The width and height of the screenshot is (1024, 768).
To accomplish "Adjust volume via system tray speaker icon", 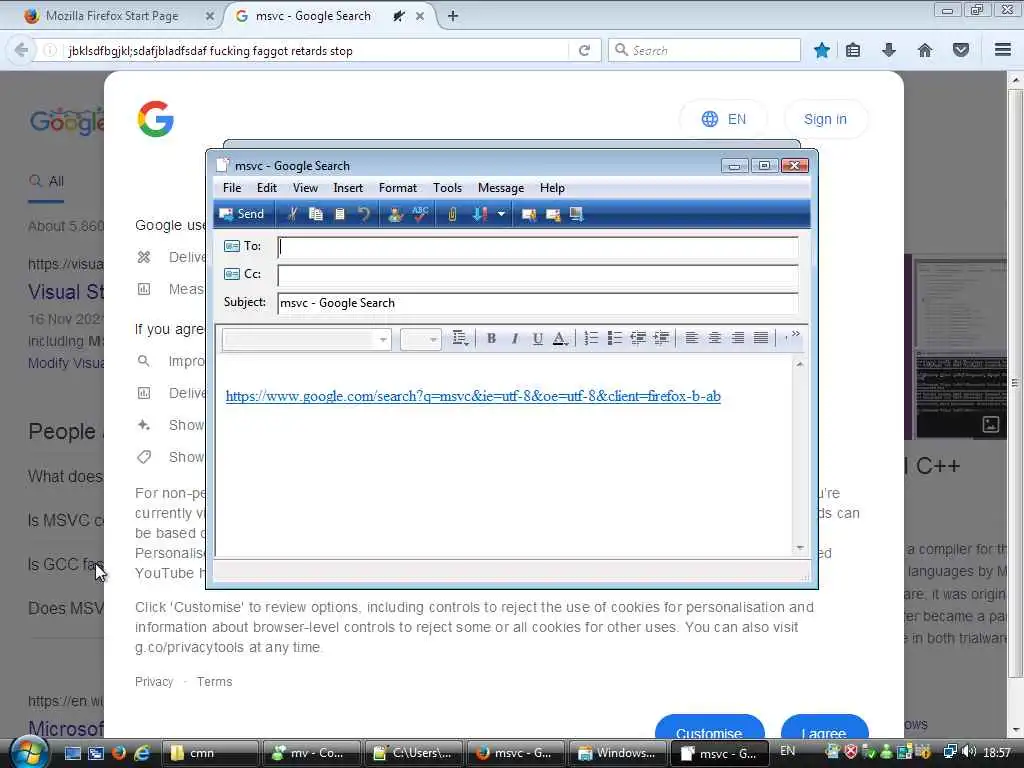I will pos(969,752).
